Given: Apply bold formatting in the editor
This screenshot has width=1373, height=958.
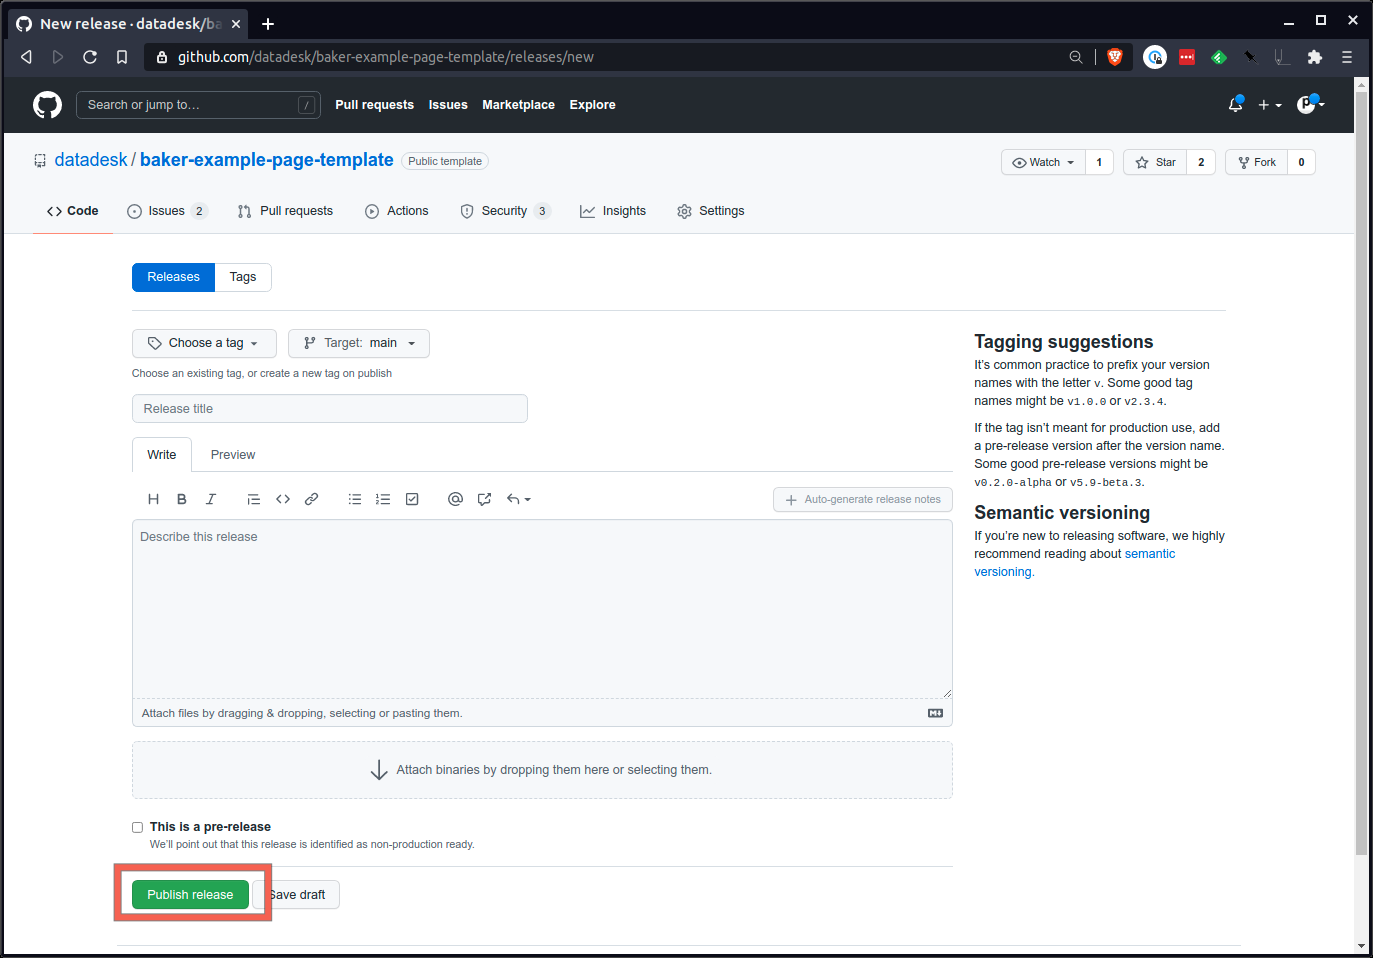Looking at the screenshot, I should [182, 499].
